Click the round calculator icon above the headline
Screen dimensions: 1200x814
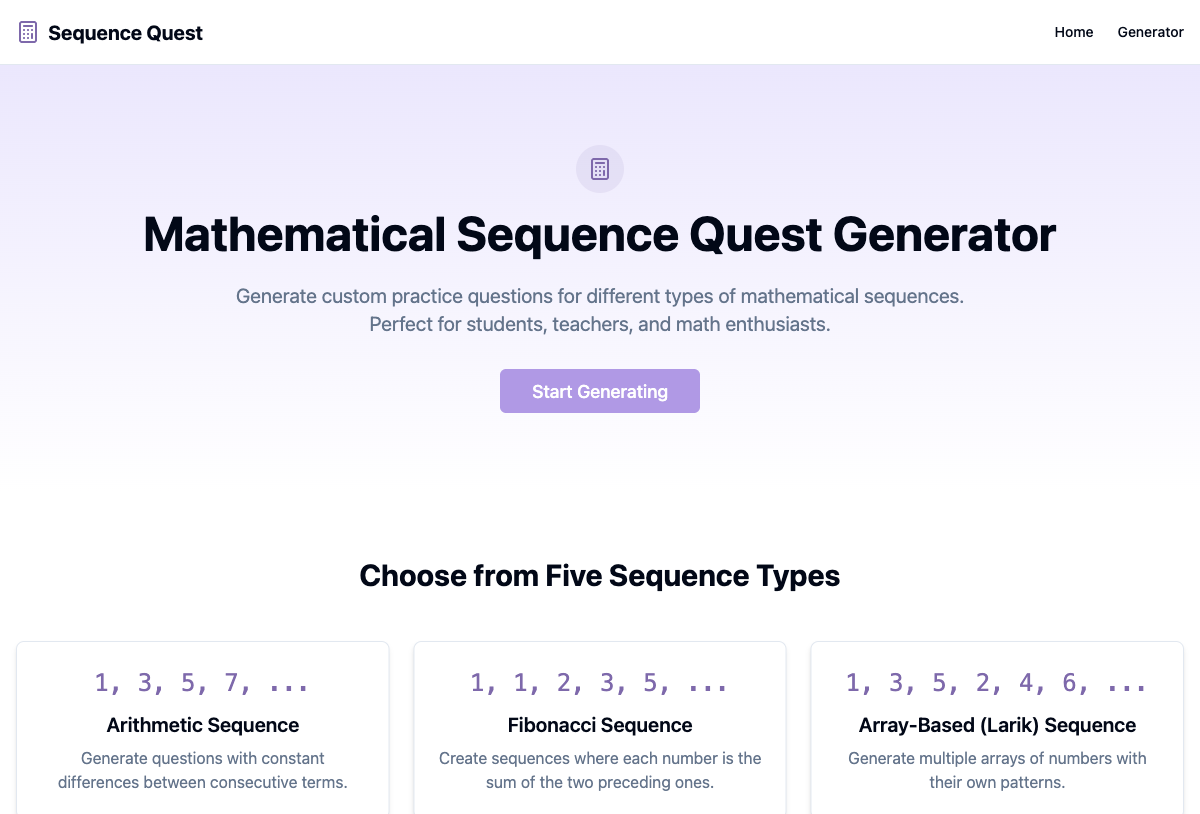tap(600, 169)
